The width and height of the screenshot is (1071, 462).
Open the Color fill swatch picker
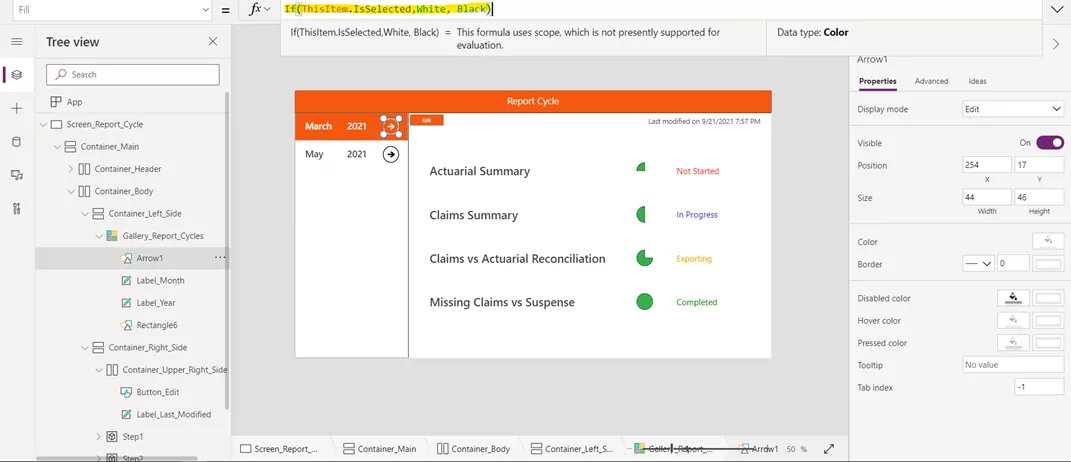click(x=1048, y=241)
